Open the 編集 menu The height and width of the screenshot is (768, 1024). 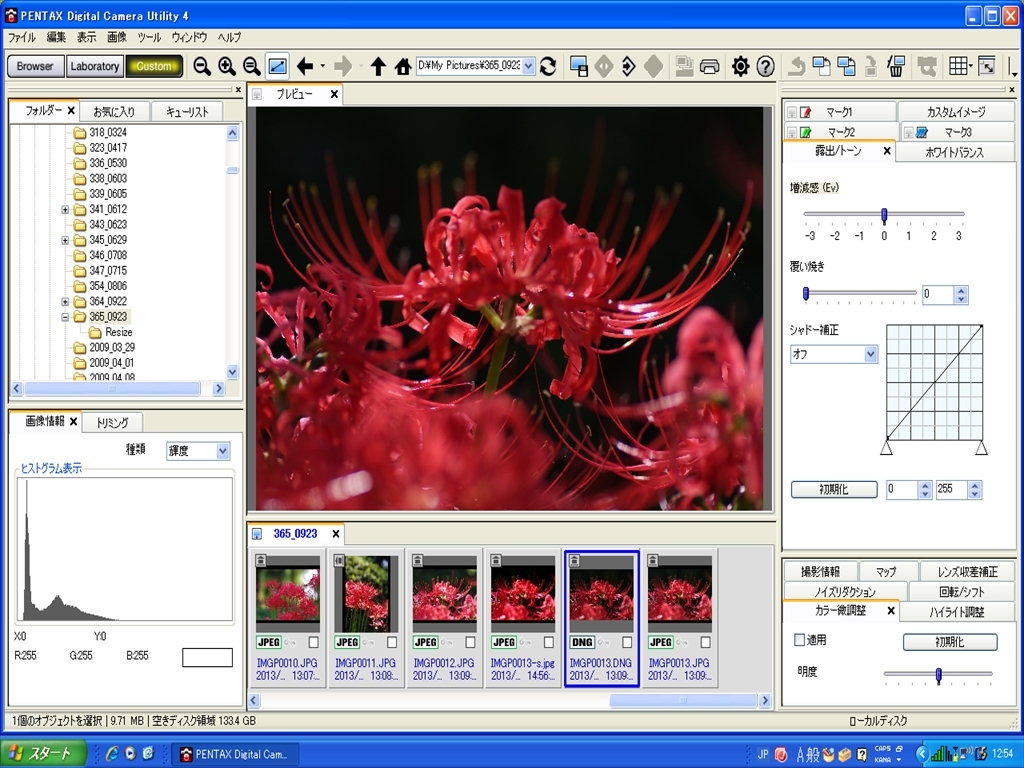56,37
